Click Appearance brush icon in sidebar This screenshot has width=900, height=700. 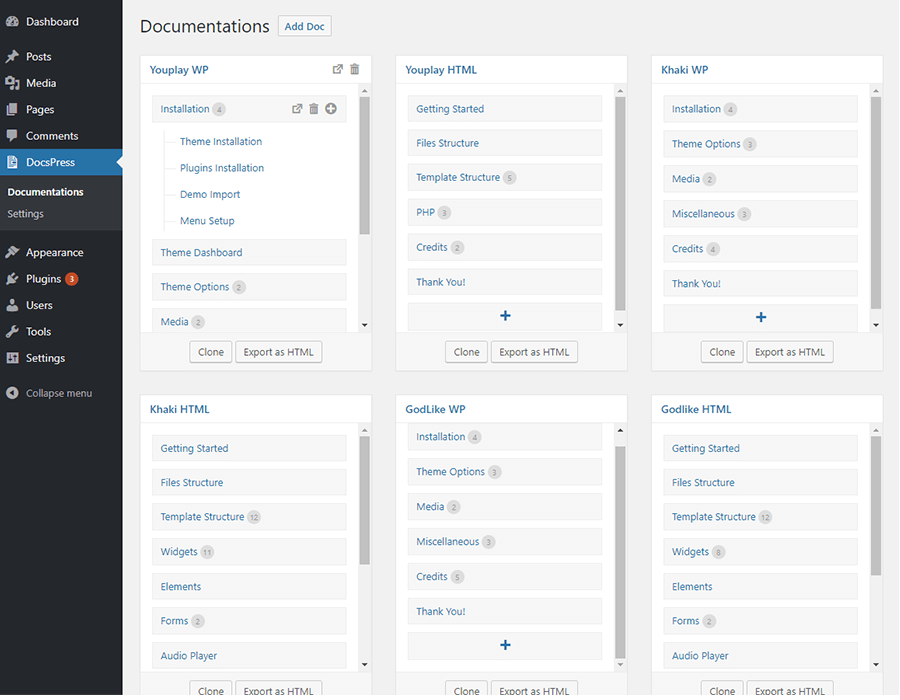12,252
